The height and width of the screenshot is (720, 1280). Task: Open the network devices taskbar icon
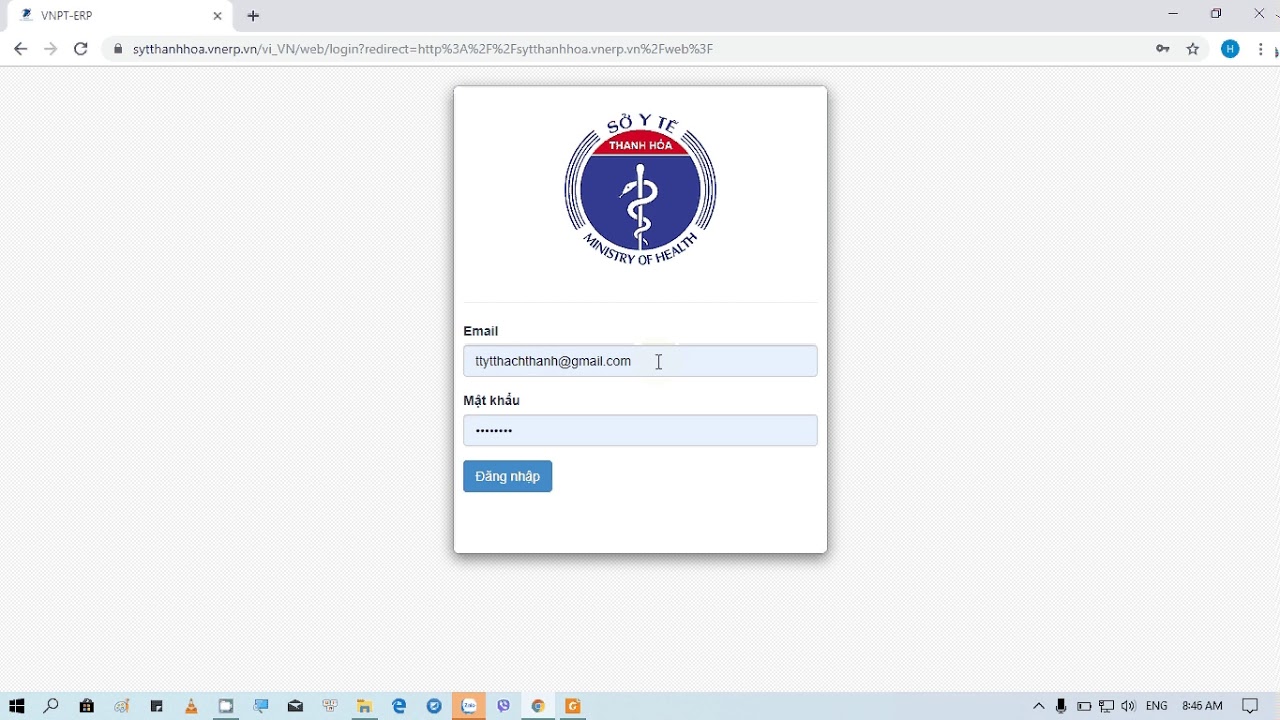[330, 706]
